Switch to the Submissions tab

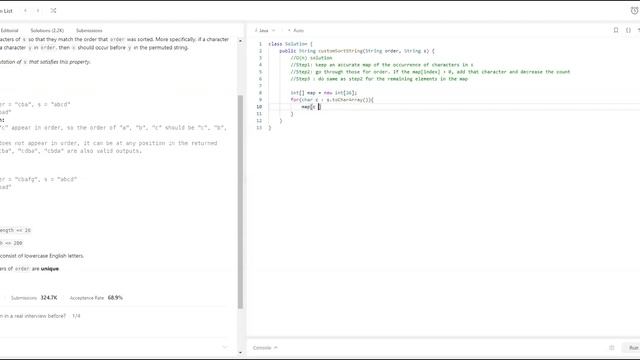[89, 31]
